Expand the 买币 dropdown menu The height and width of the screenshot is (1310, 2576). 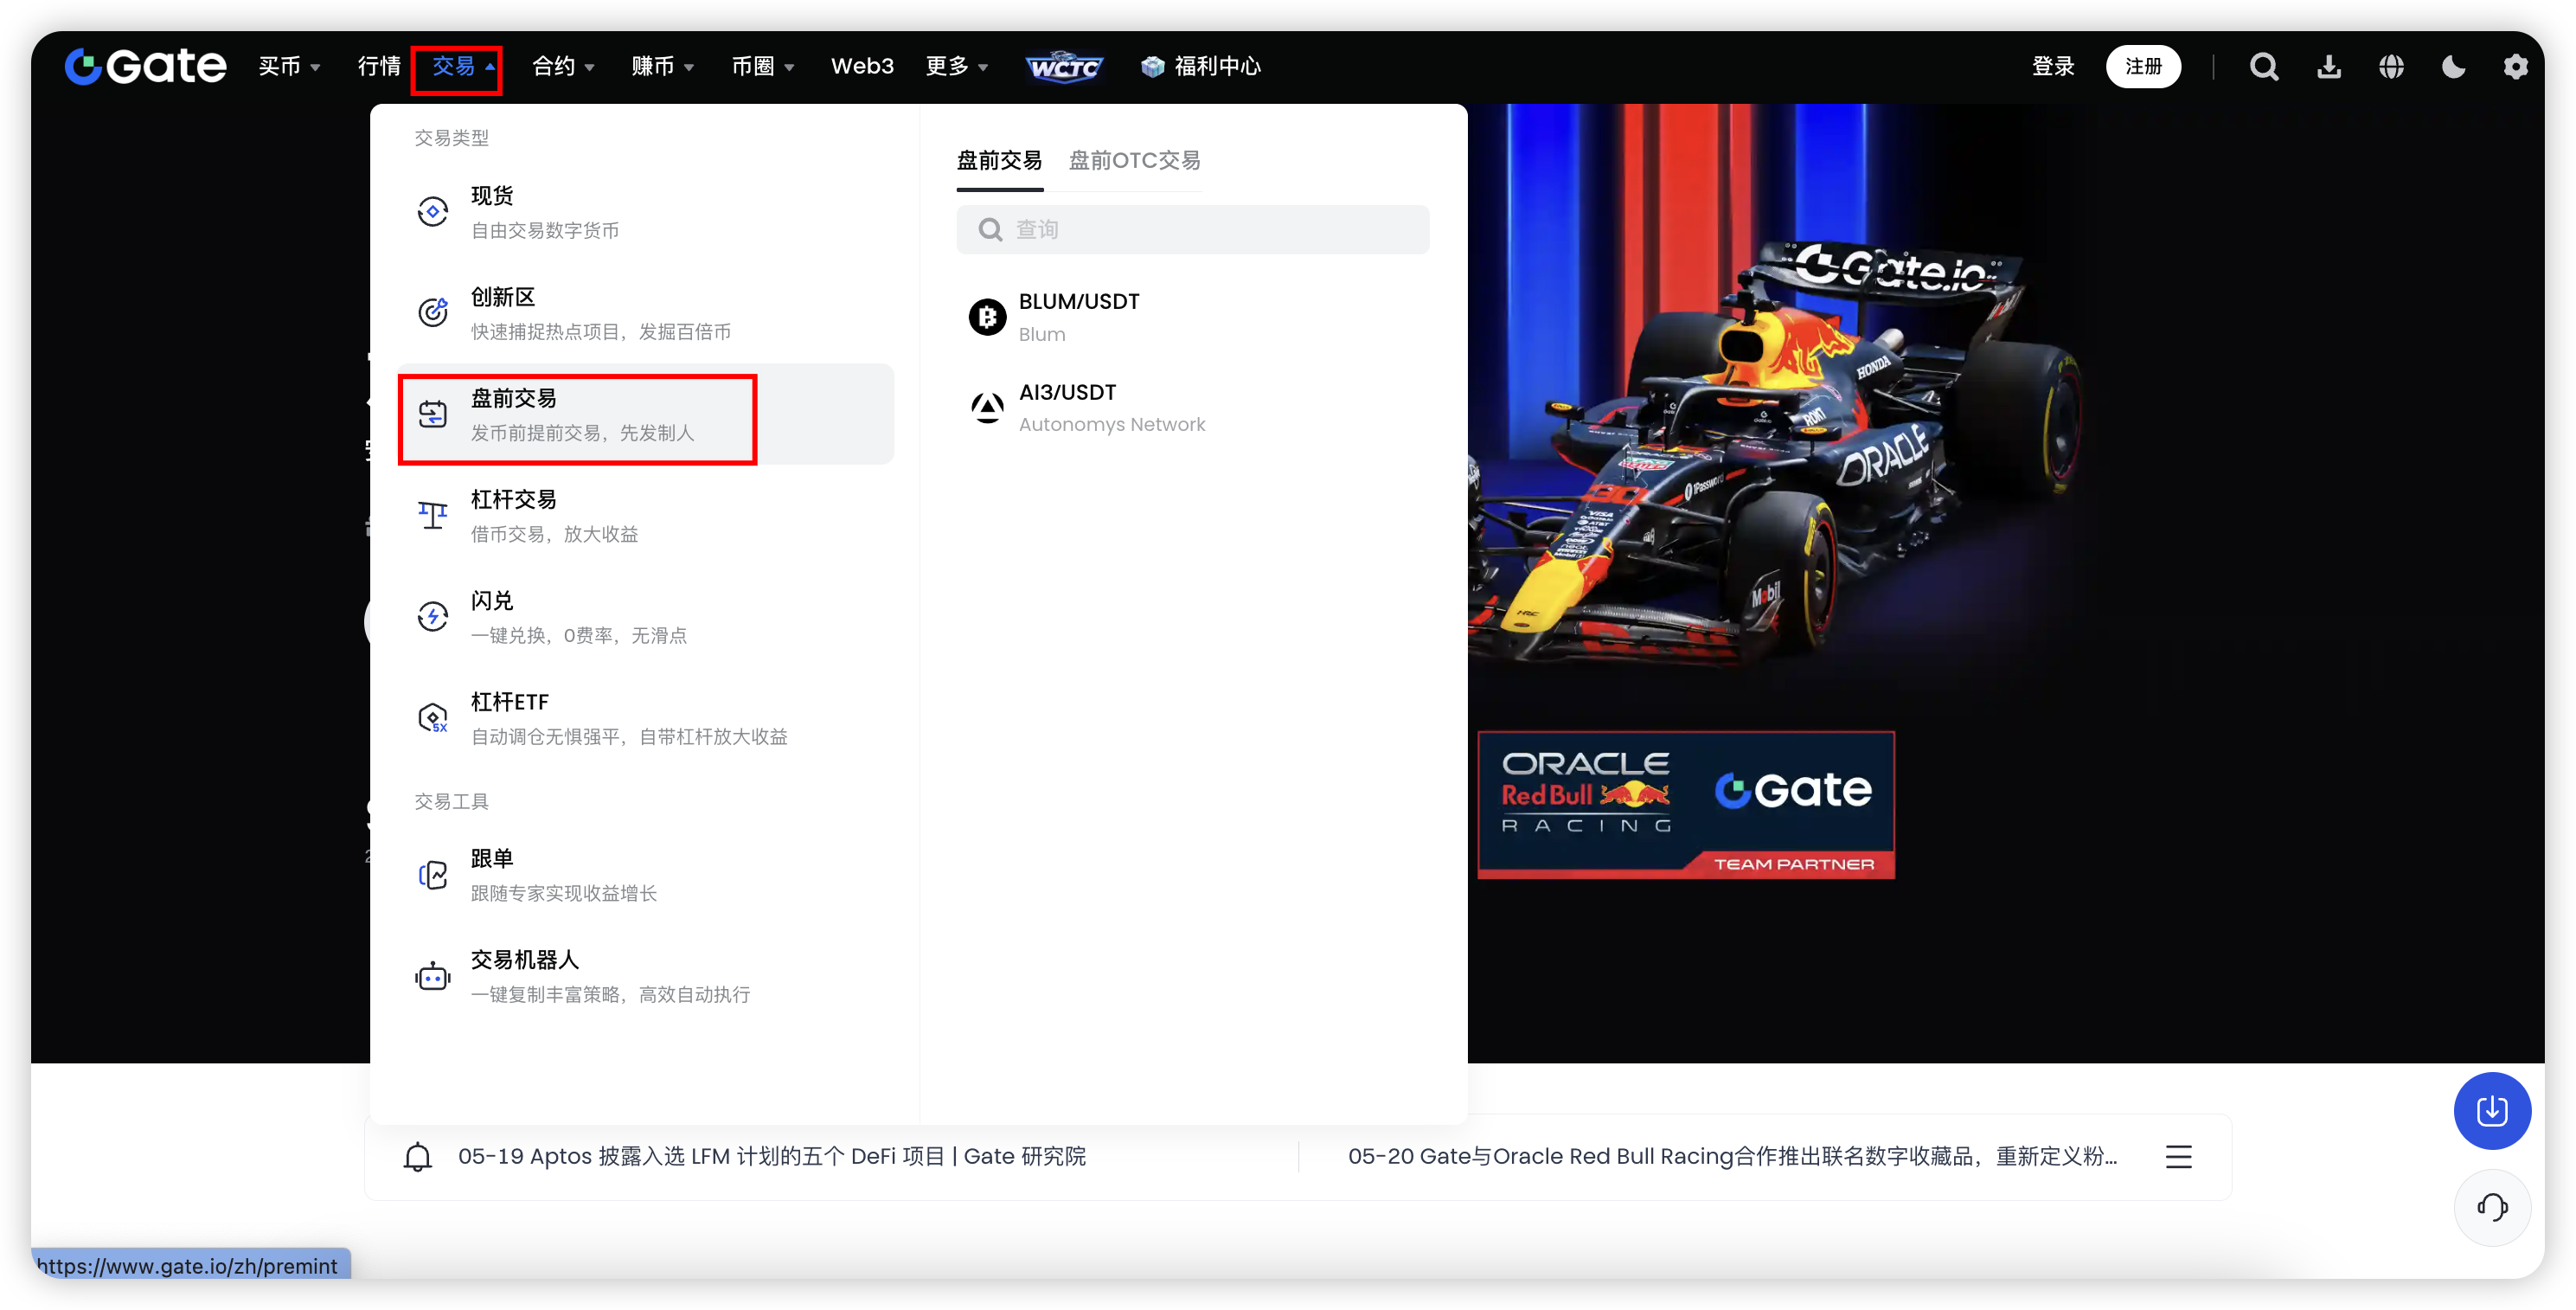coord(289,67)
